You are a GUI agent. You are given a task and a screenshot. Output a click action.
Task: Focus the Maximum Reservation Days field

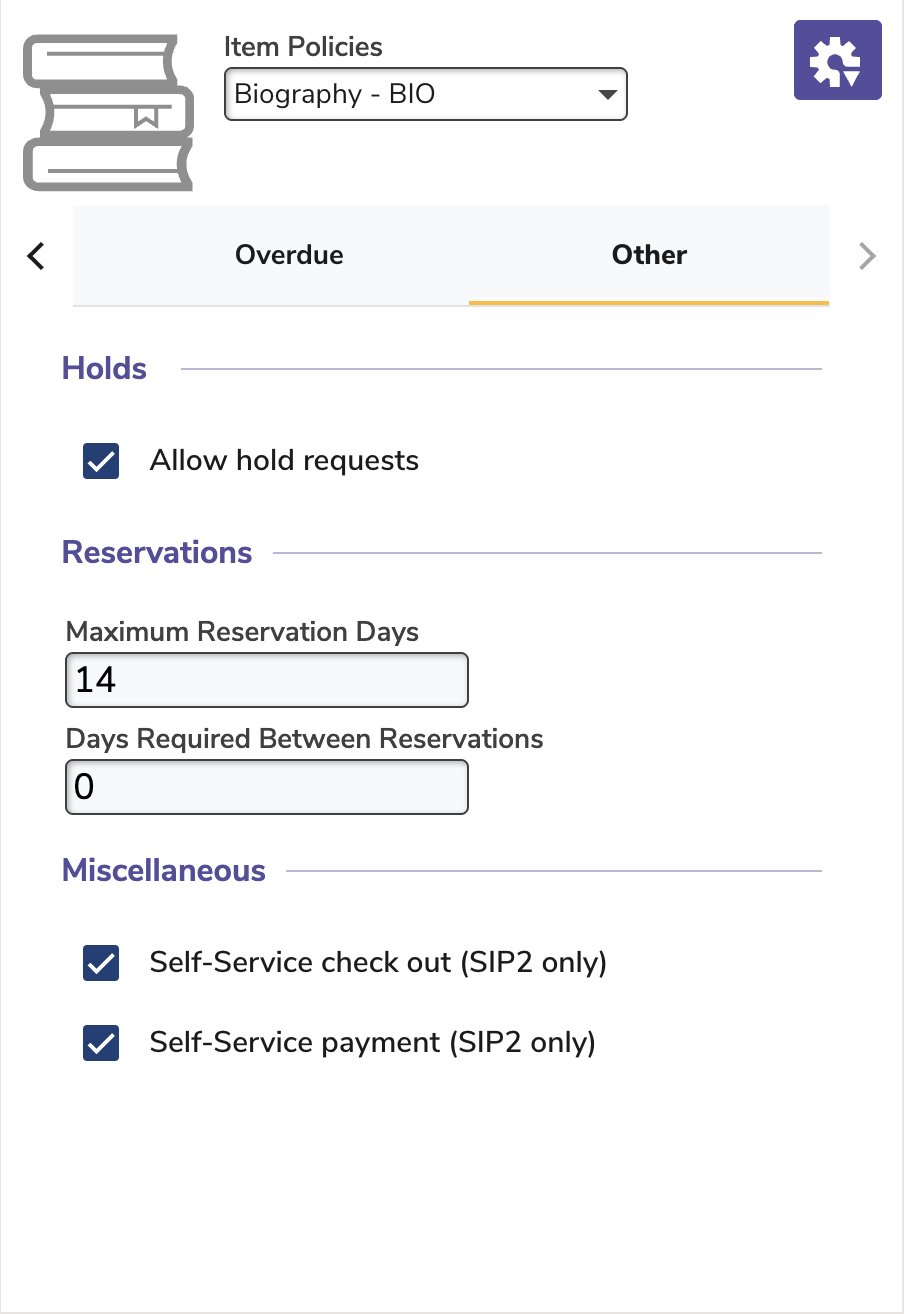(267, 680)
